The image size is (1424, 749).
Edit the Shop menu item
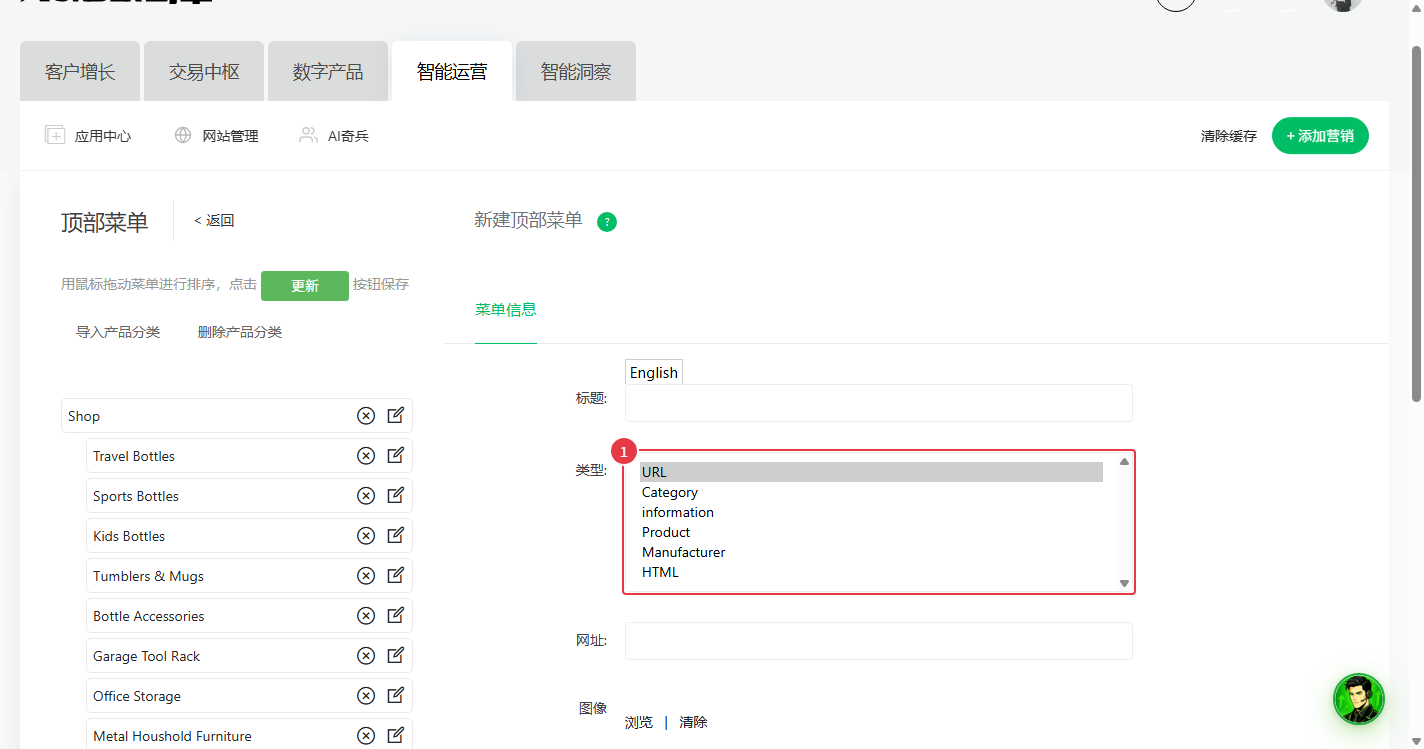pyautogui.click(x=396, y=415)
